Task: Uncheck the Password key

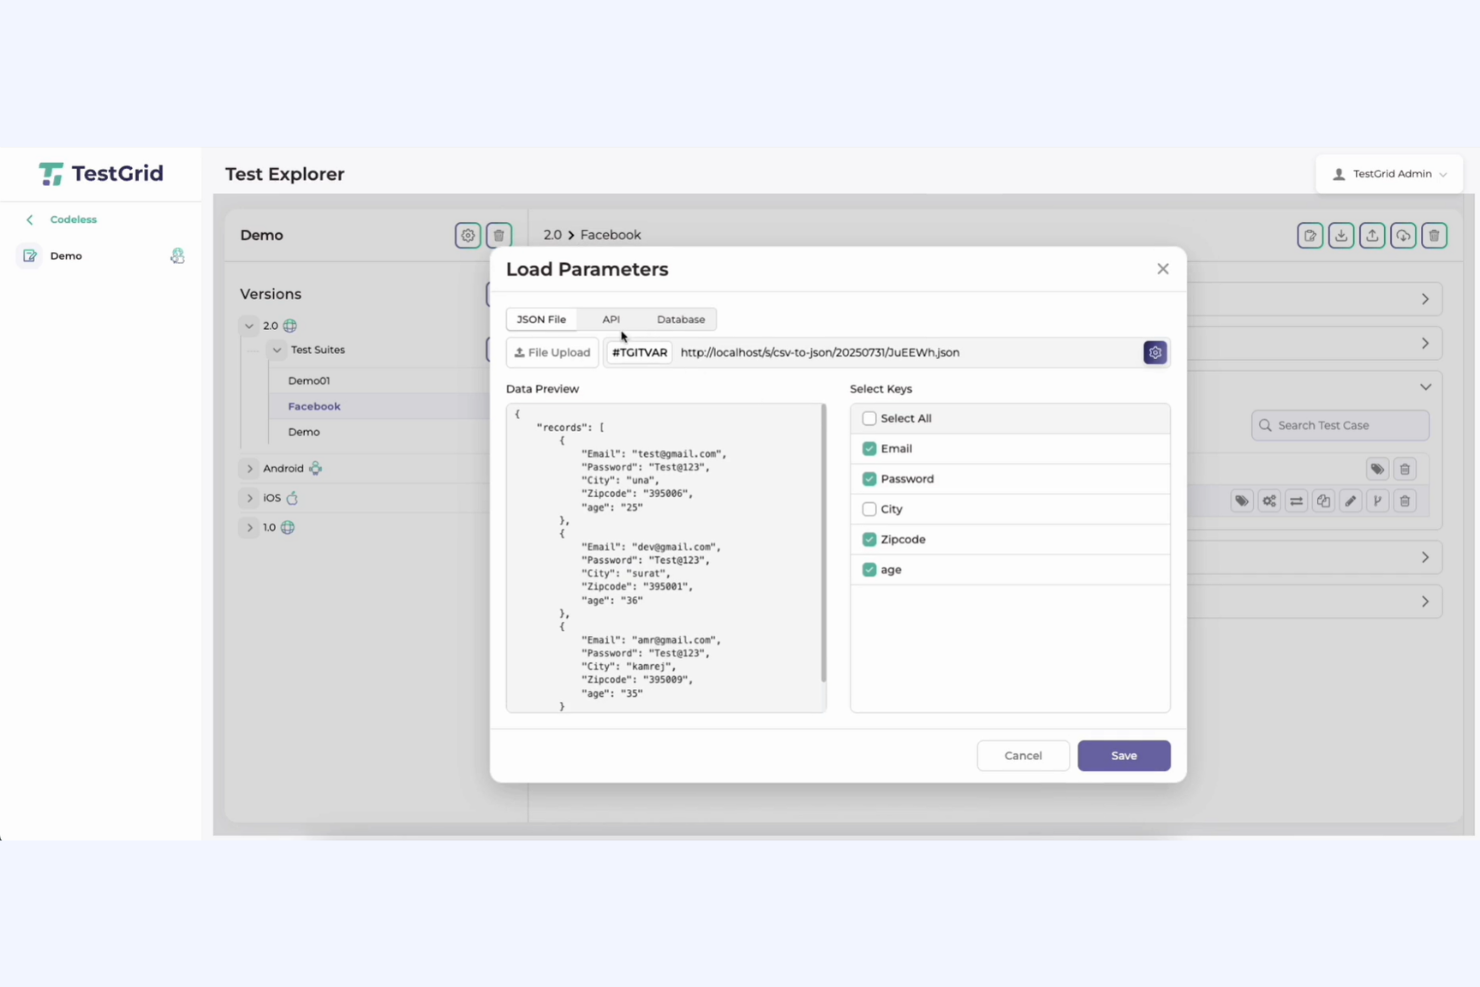Action: point(869,478)
